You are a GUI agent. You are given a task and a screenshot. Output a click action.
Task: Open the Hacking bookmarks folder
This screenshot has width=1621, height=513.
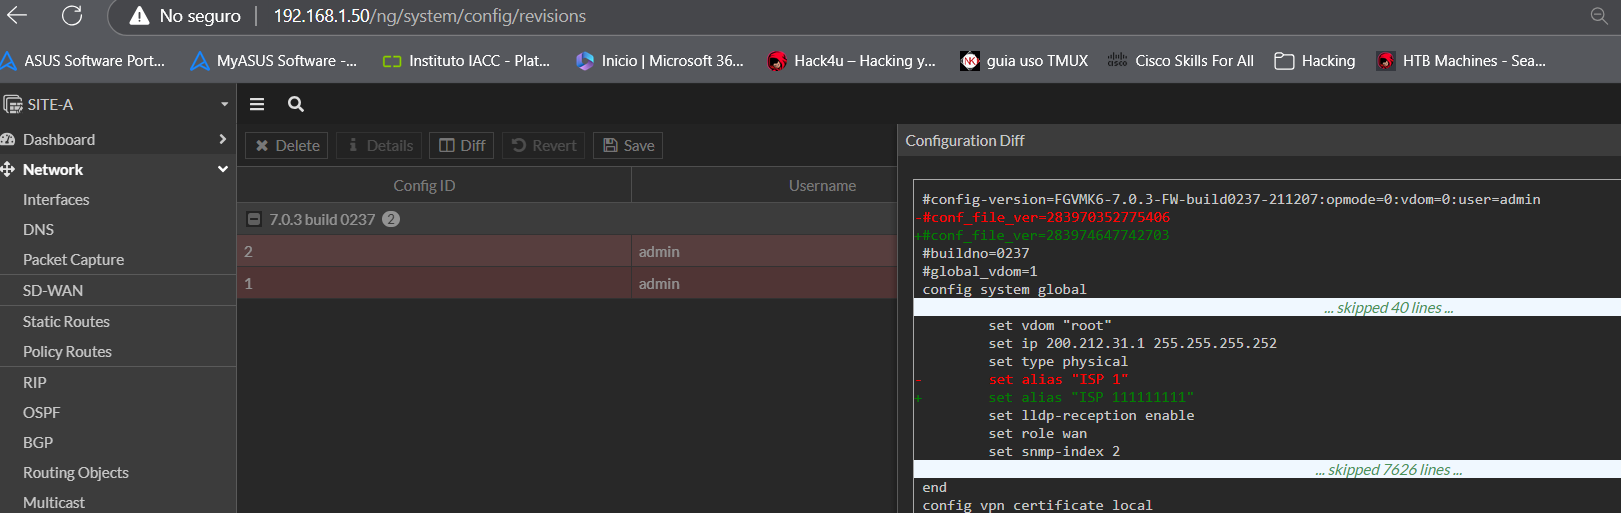point(1315,61)
